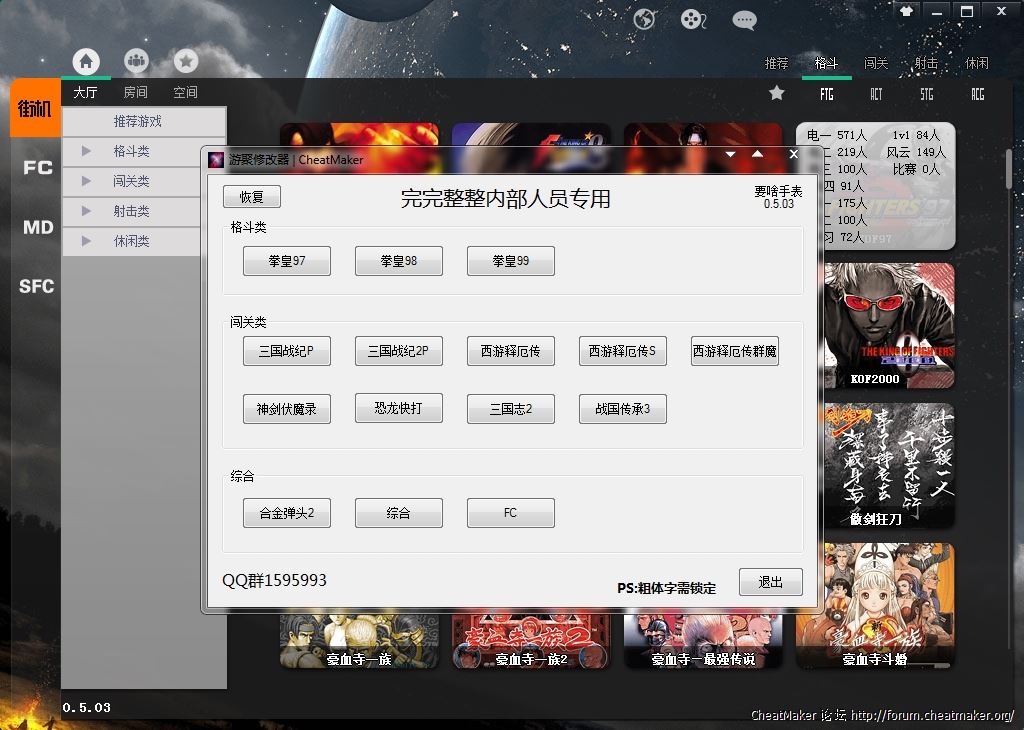The image size is (1024, 730).
Task: Click the down triangle in CheatMaker title bar
Action: 731,155
